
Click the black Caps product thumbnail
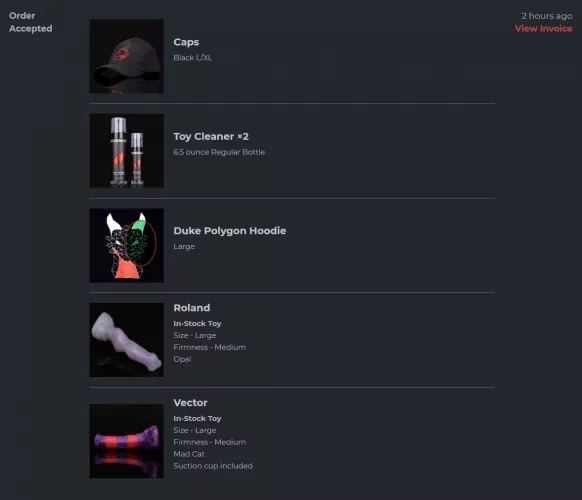coord(127,56)
